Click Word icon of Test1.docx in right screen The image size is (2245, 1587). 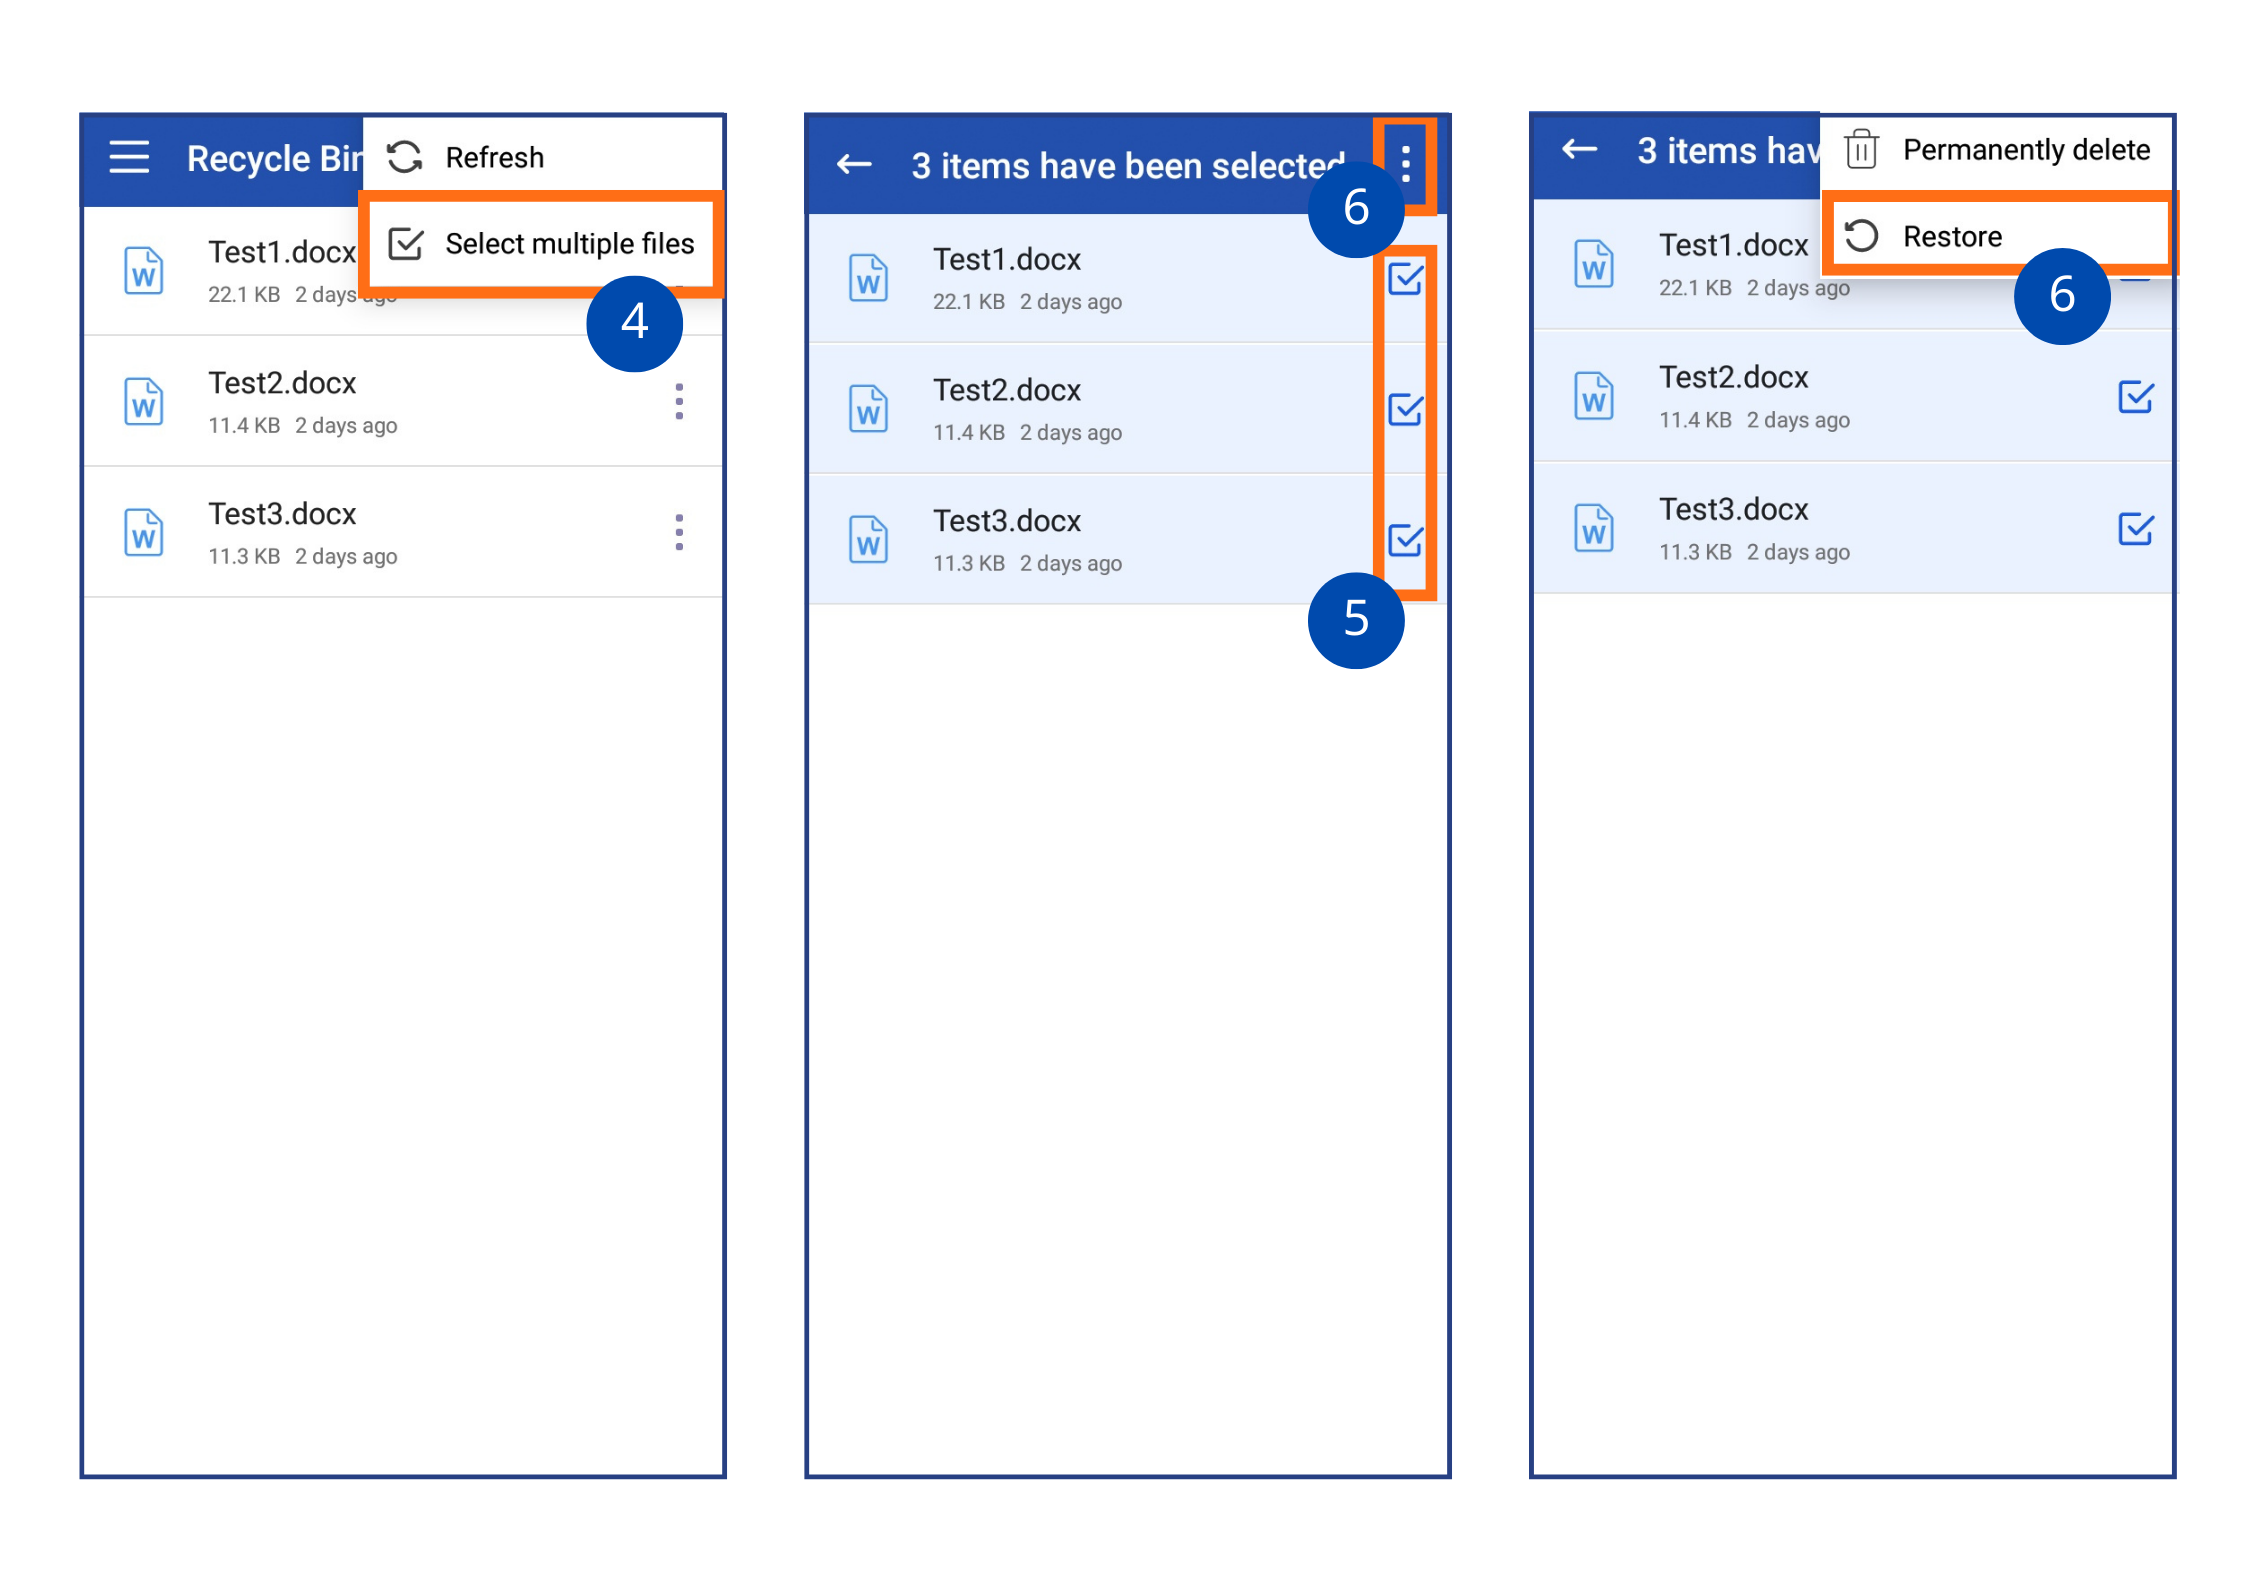[1594, 264]
